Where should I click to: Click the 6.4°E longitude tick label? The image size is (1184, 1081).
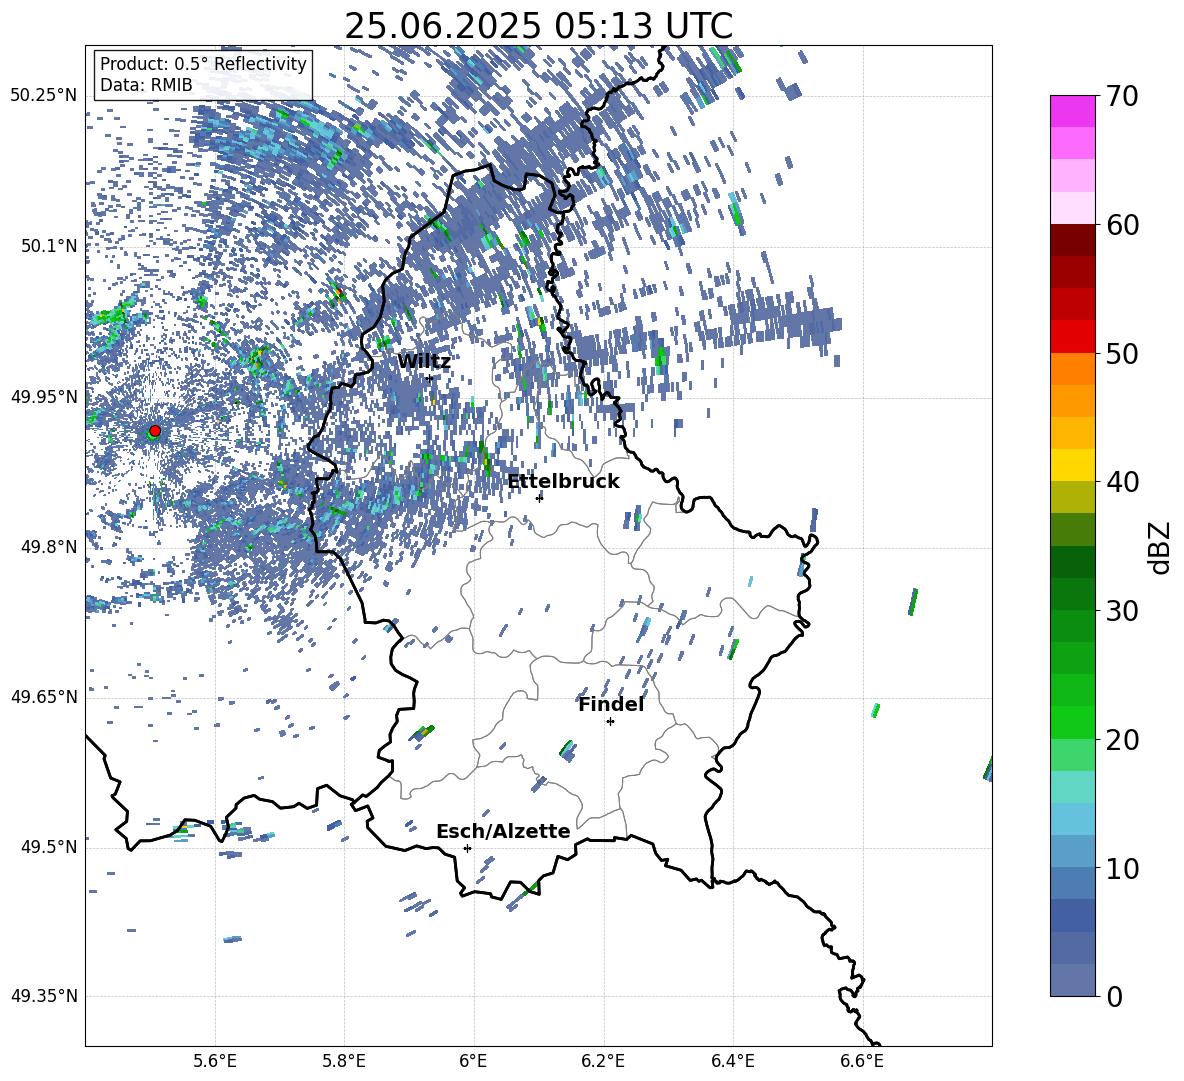click(732, 1061)
